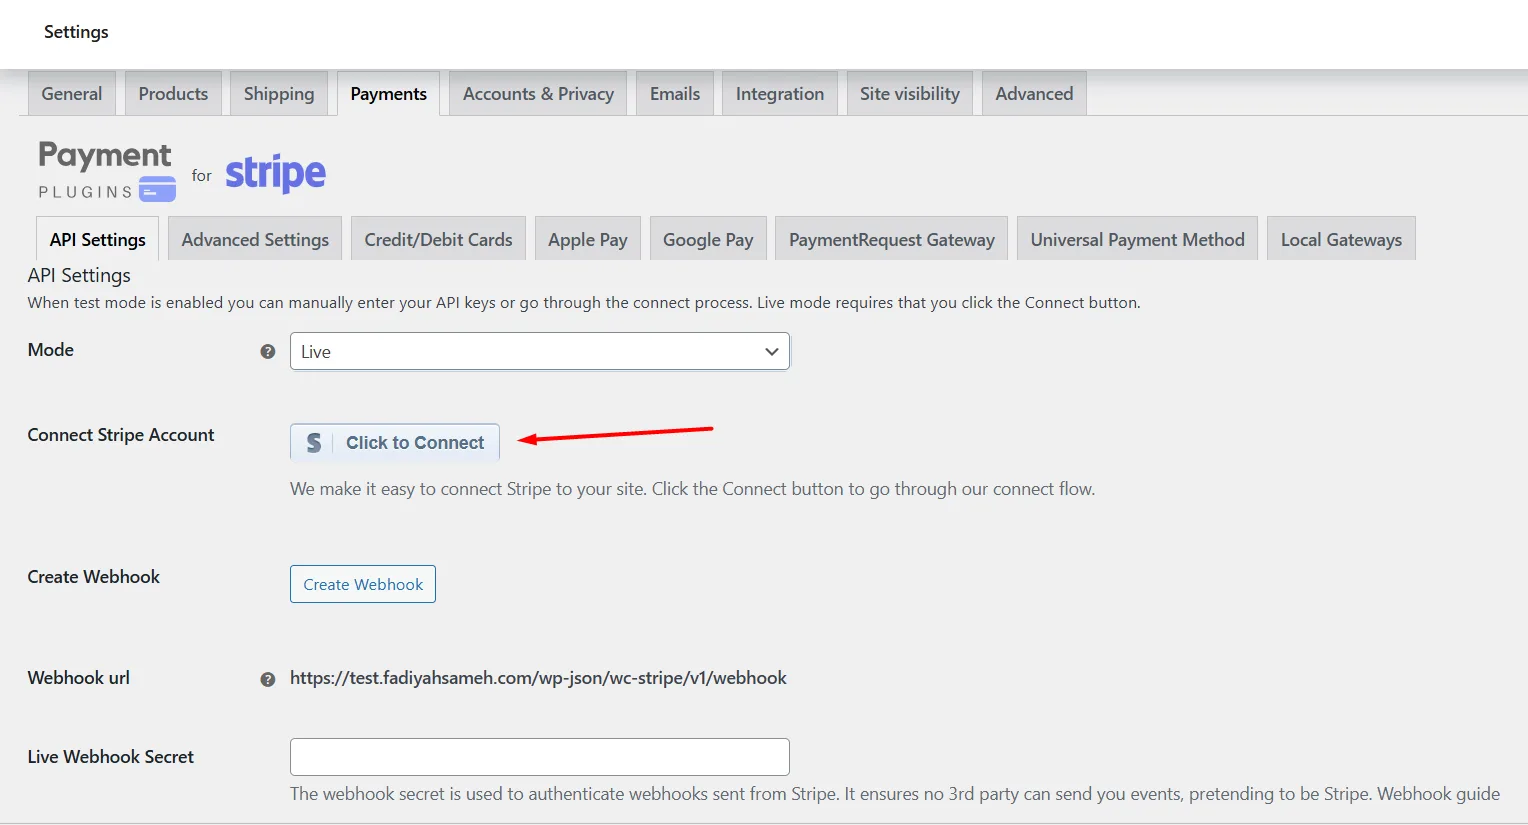1528x825 pixels.
Task: Click the webhook URL text
Action: [538, 678]
